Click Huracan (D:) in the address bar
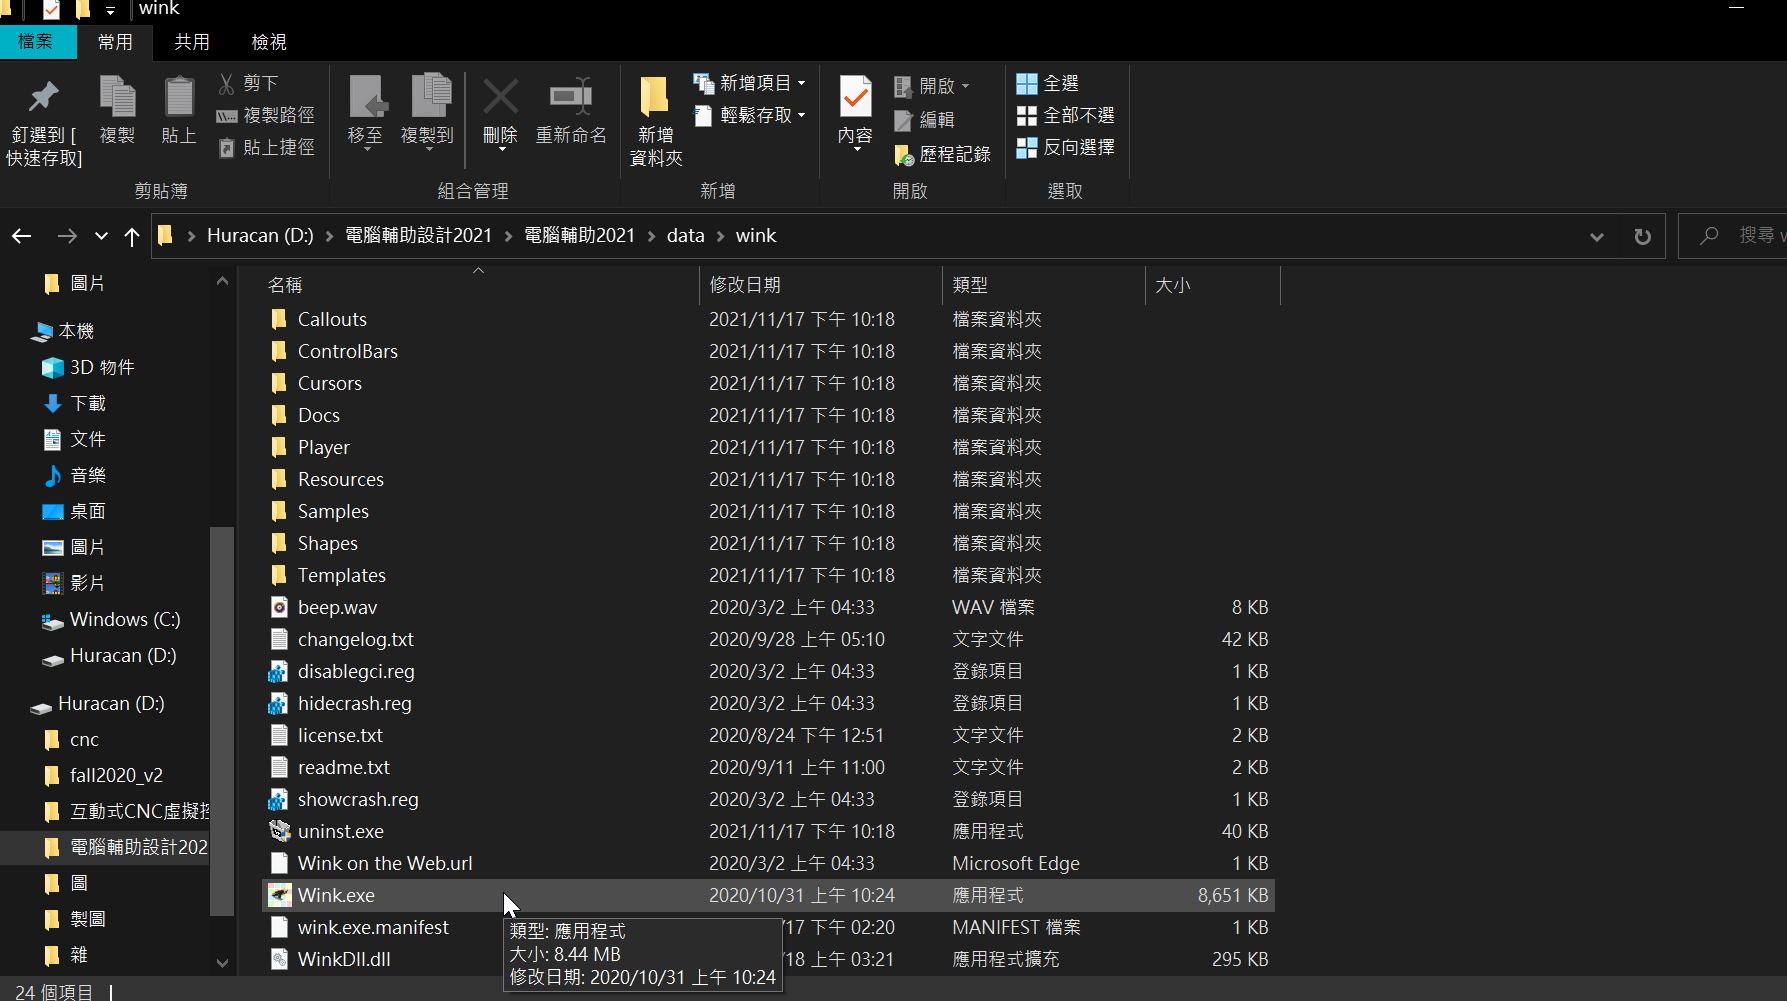Image resolution: width=1787 pixels, height=1001 pixels. click(260, 236)
